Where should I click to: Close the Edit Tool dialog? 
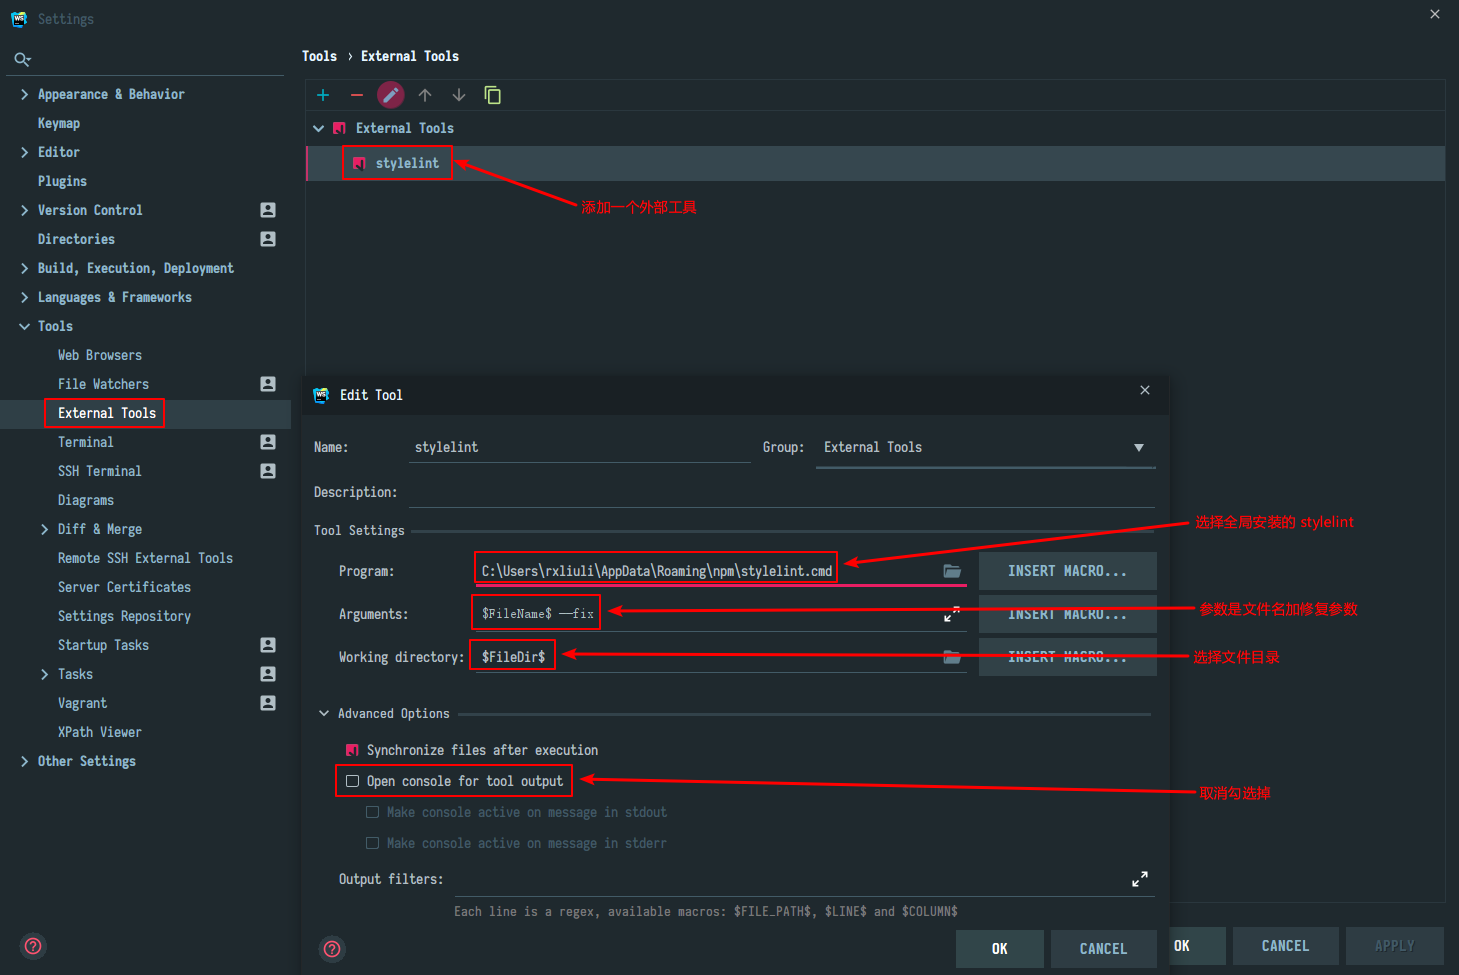(1145, 390)
